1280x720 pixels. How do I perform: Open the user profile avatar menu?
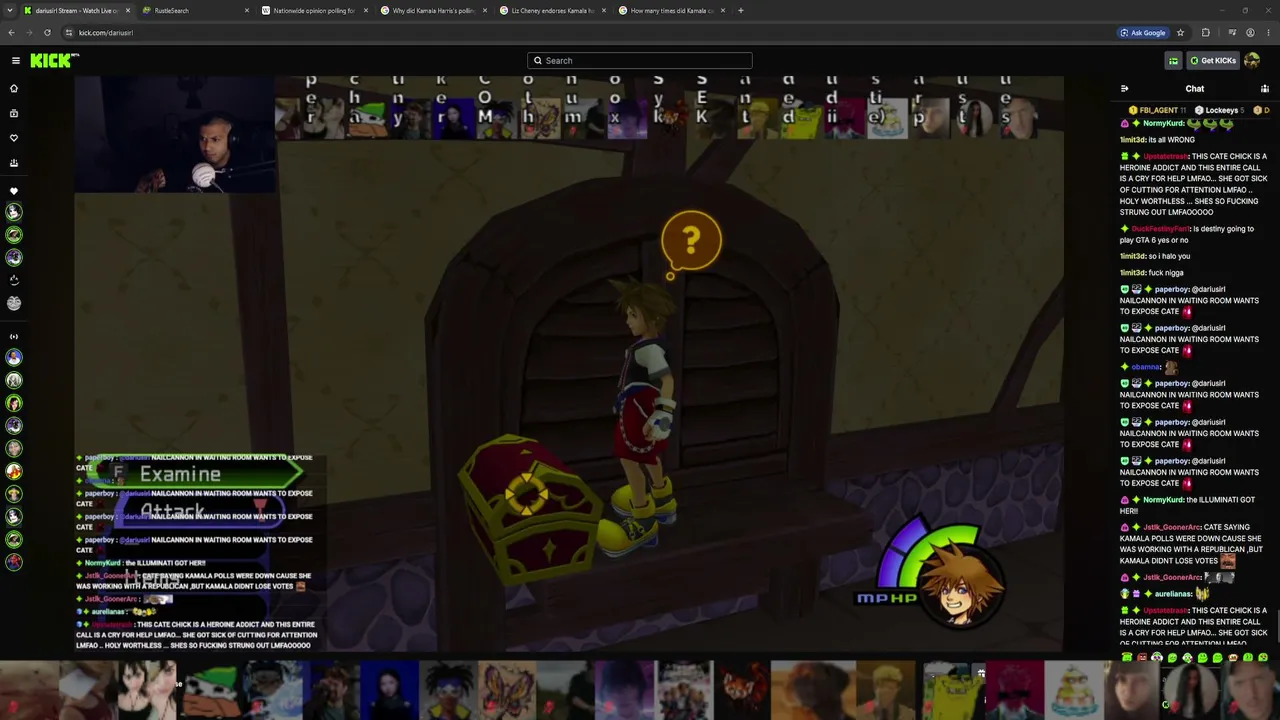coord(1252,61)
